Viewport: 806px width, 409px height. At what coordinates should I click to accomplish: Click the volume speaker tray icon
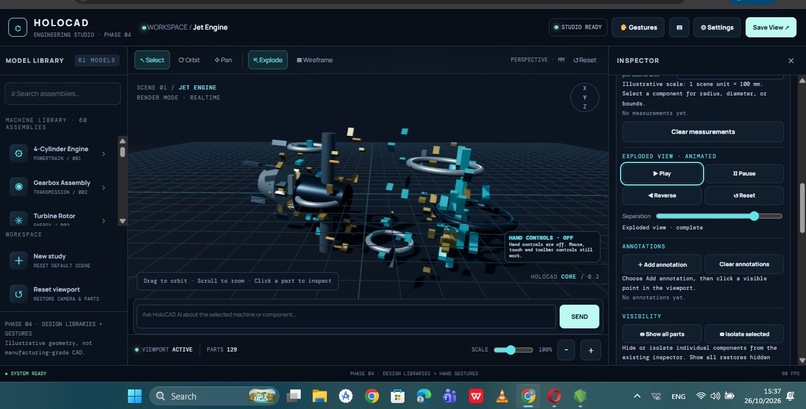click(715, 396)
